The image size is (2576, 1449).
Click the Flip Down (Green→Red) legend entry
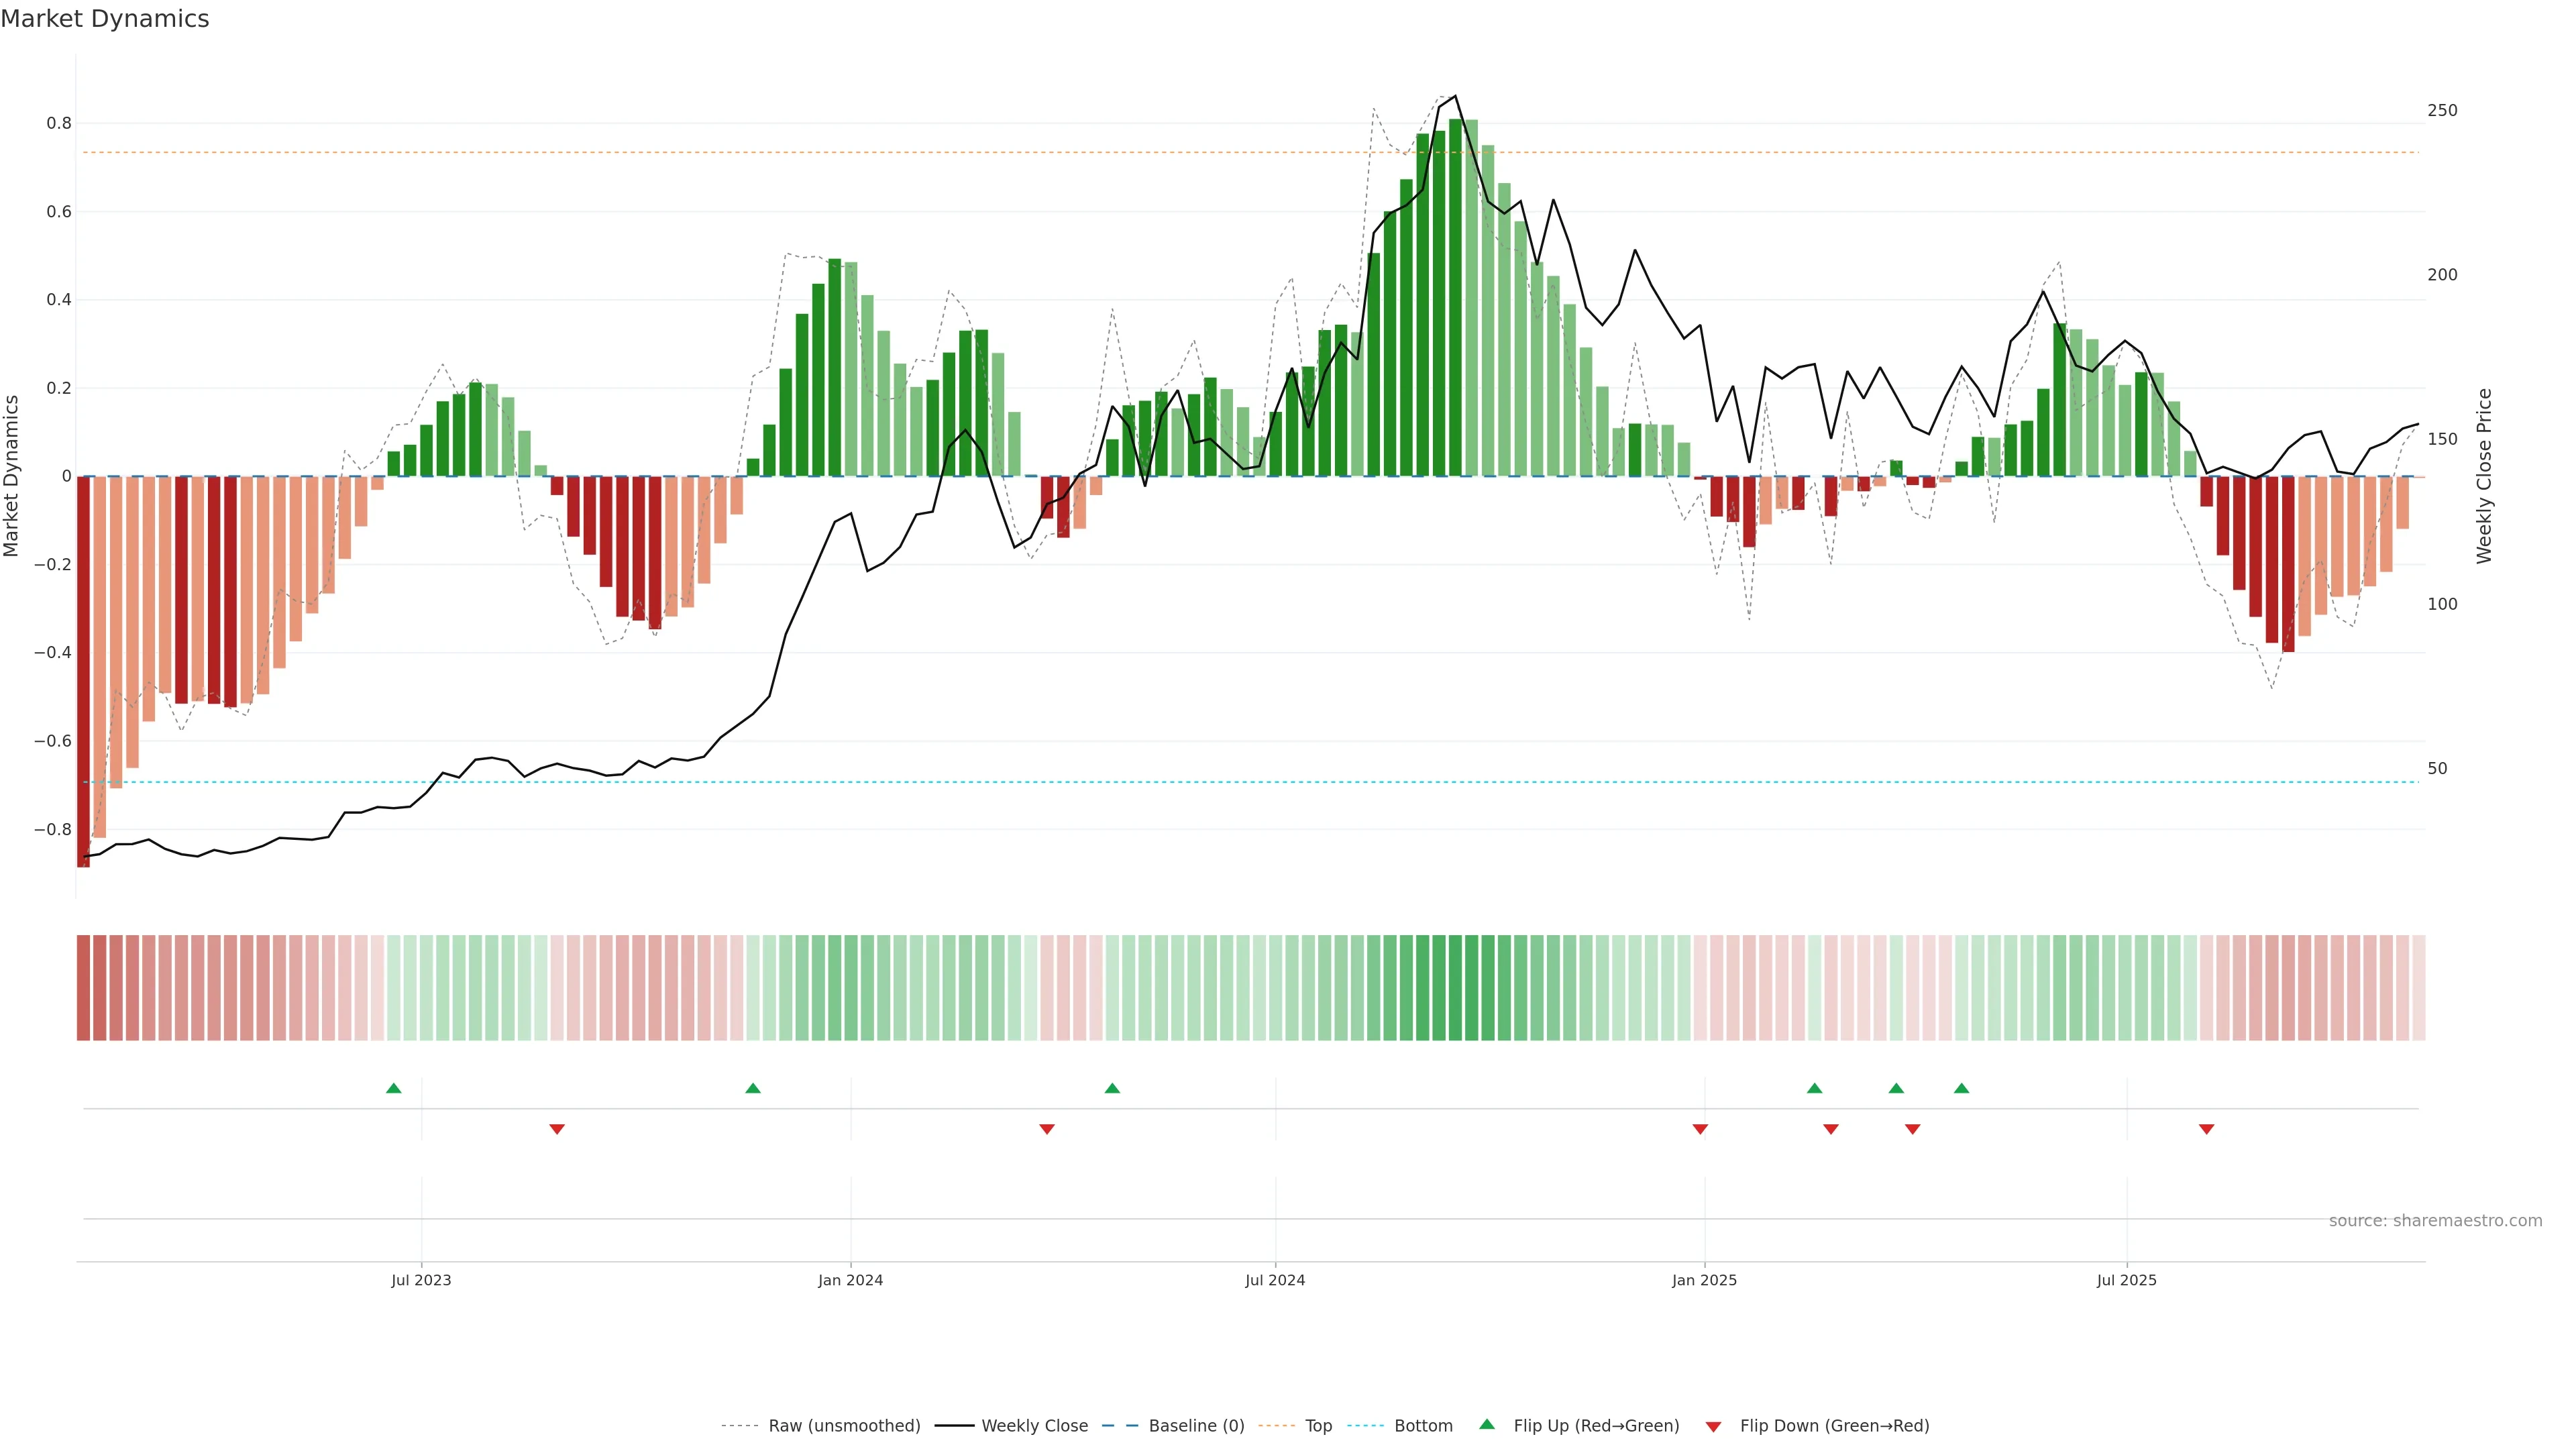(x=1834, y=1426)
